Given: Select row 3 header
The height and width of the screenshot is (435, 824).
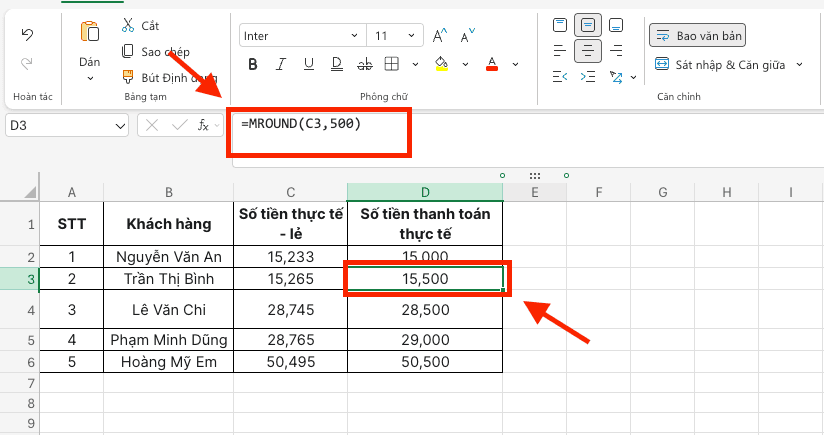Looking at the screenshot, I should [19, 278].
